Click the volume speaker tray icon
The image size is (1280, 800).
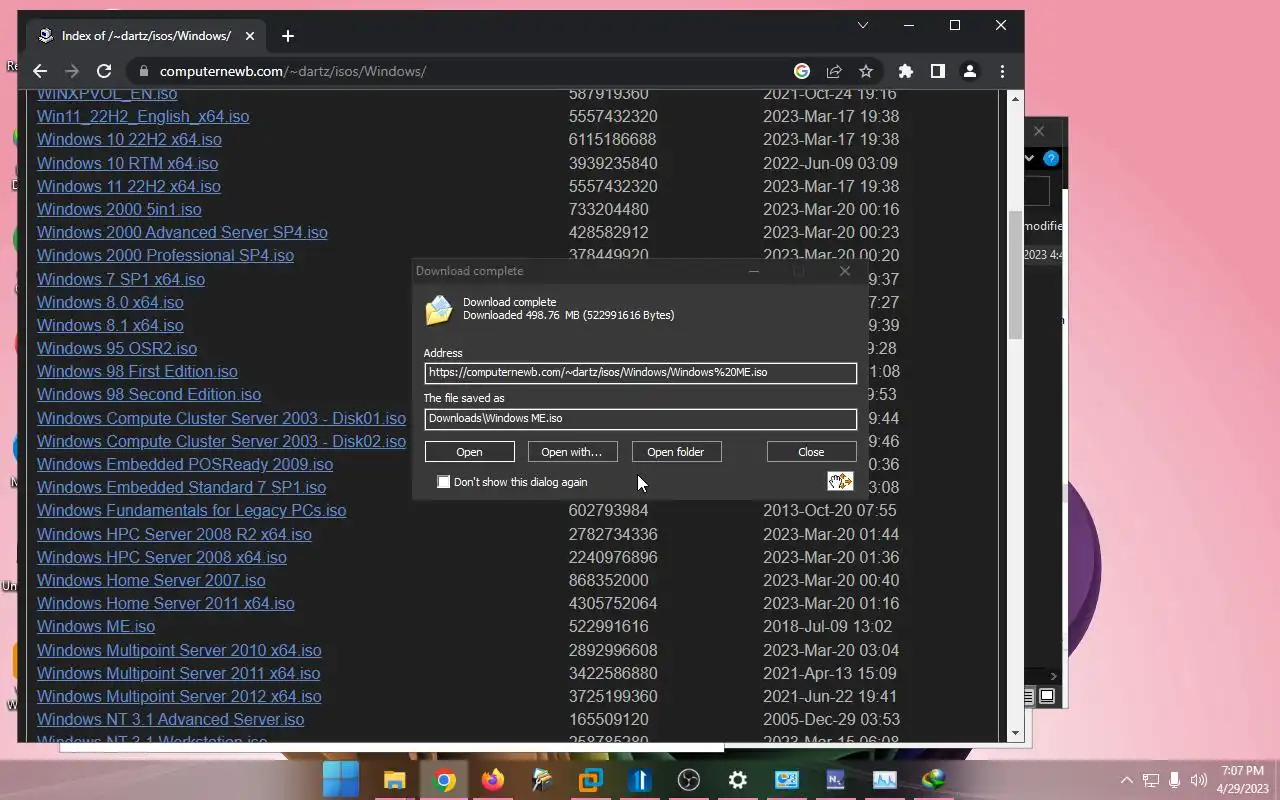pos(1199,780)
